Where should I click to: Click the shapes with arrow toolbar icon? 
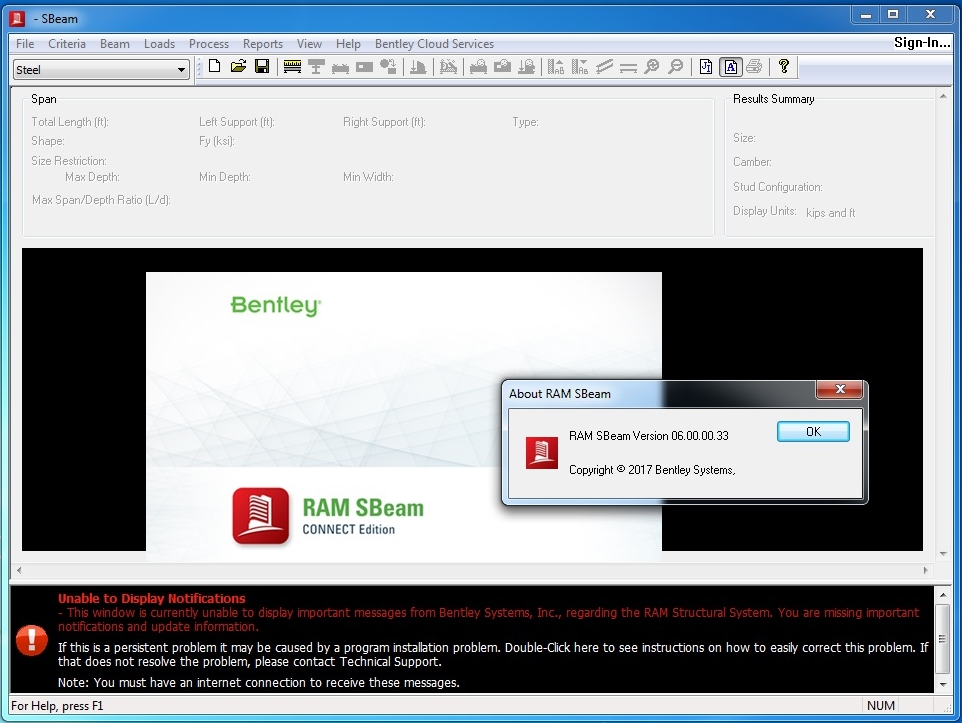pos(388,66)
